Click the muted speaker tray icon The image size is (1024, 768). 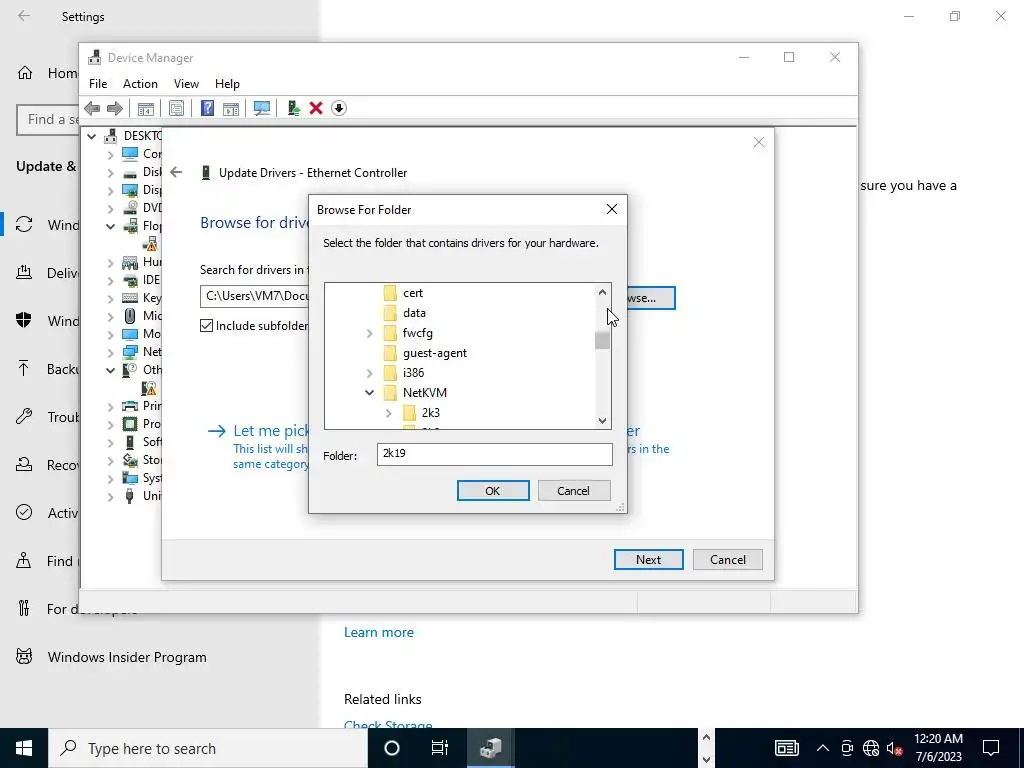coord(895,748)
